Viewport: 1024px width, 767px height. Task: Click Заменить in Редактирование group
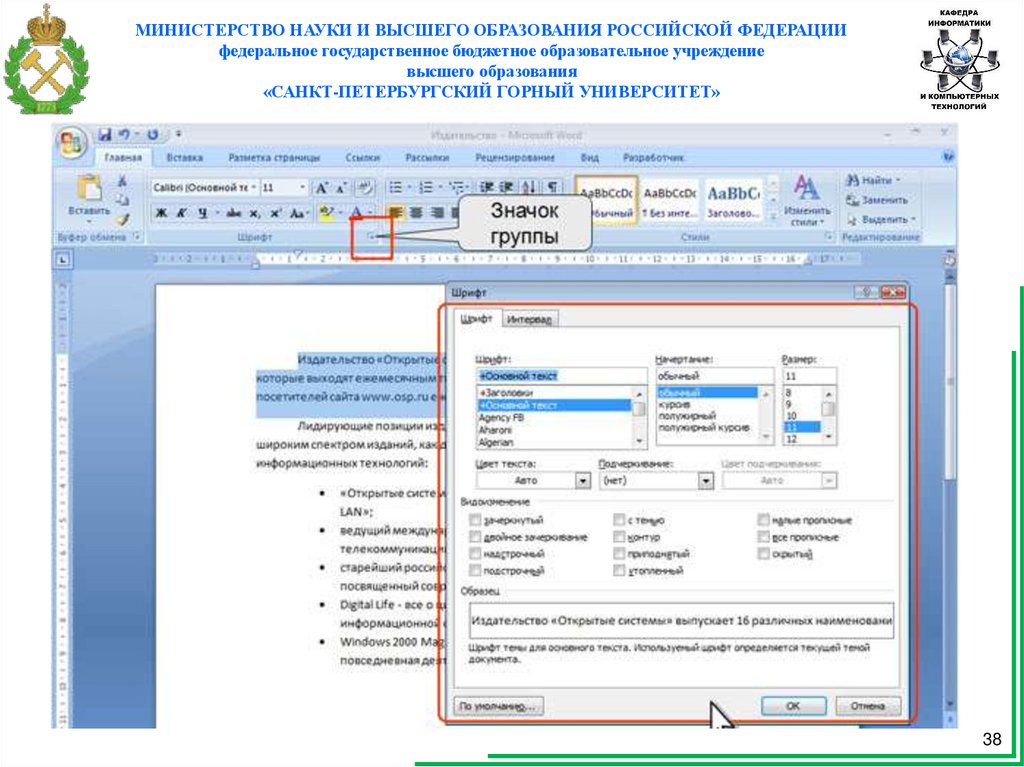877,201
